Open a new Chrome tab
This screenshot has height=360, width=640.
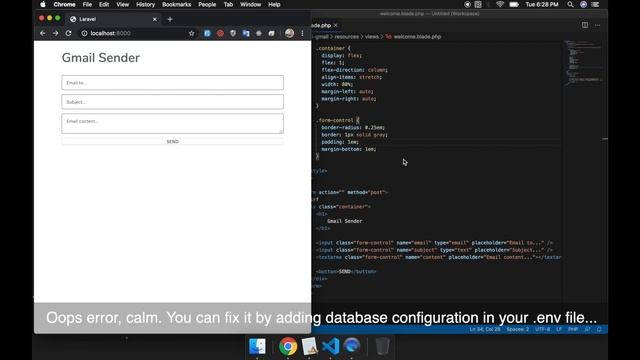[170, 19]
